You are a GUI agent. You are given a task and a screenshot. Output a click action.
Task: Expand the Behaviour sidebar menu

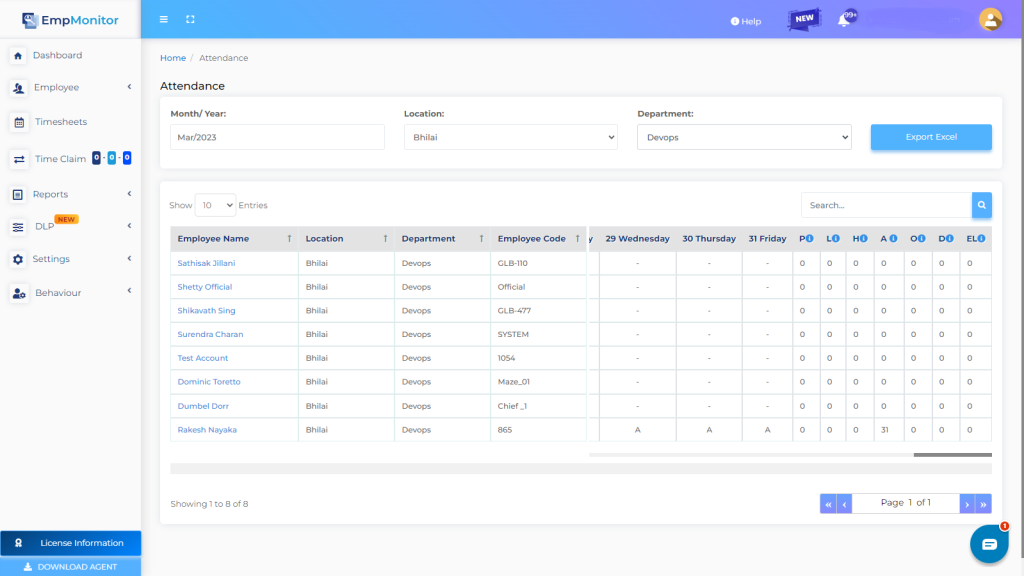point(71,293)
